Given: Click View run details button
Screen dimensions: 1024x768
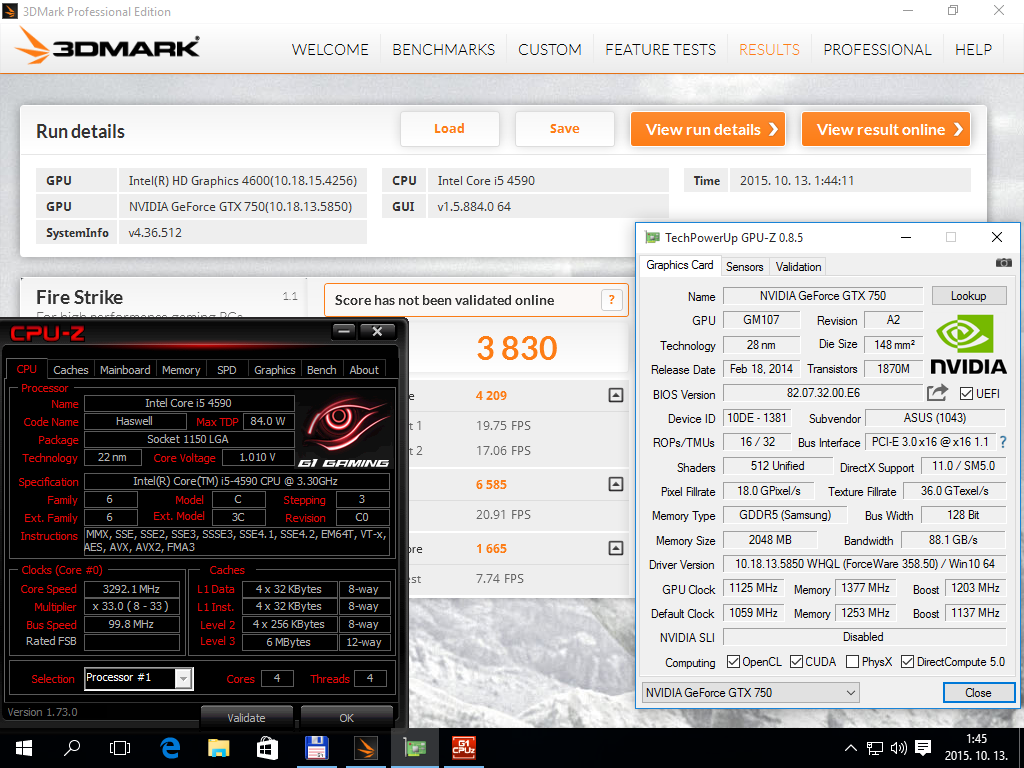Looking at the screenshot, I should click(x=707, y=129).
